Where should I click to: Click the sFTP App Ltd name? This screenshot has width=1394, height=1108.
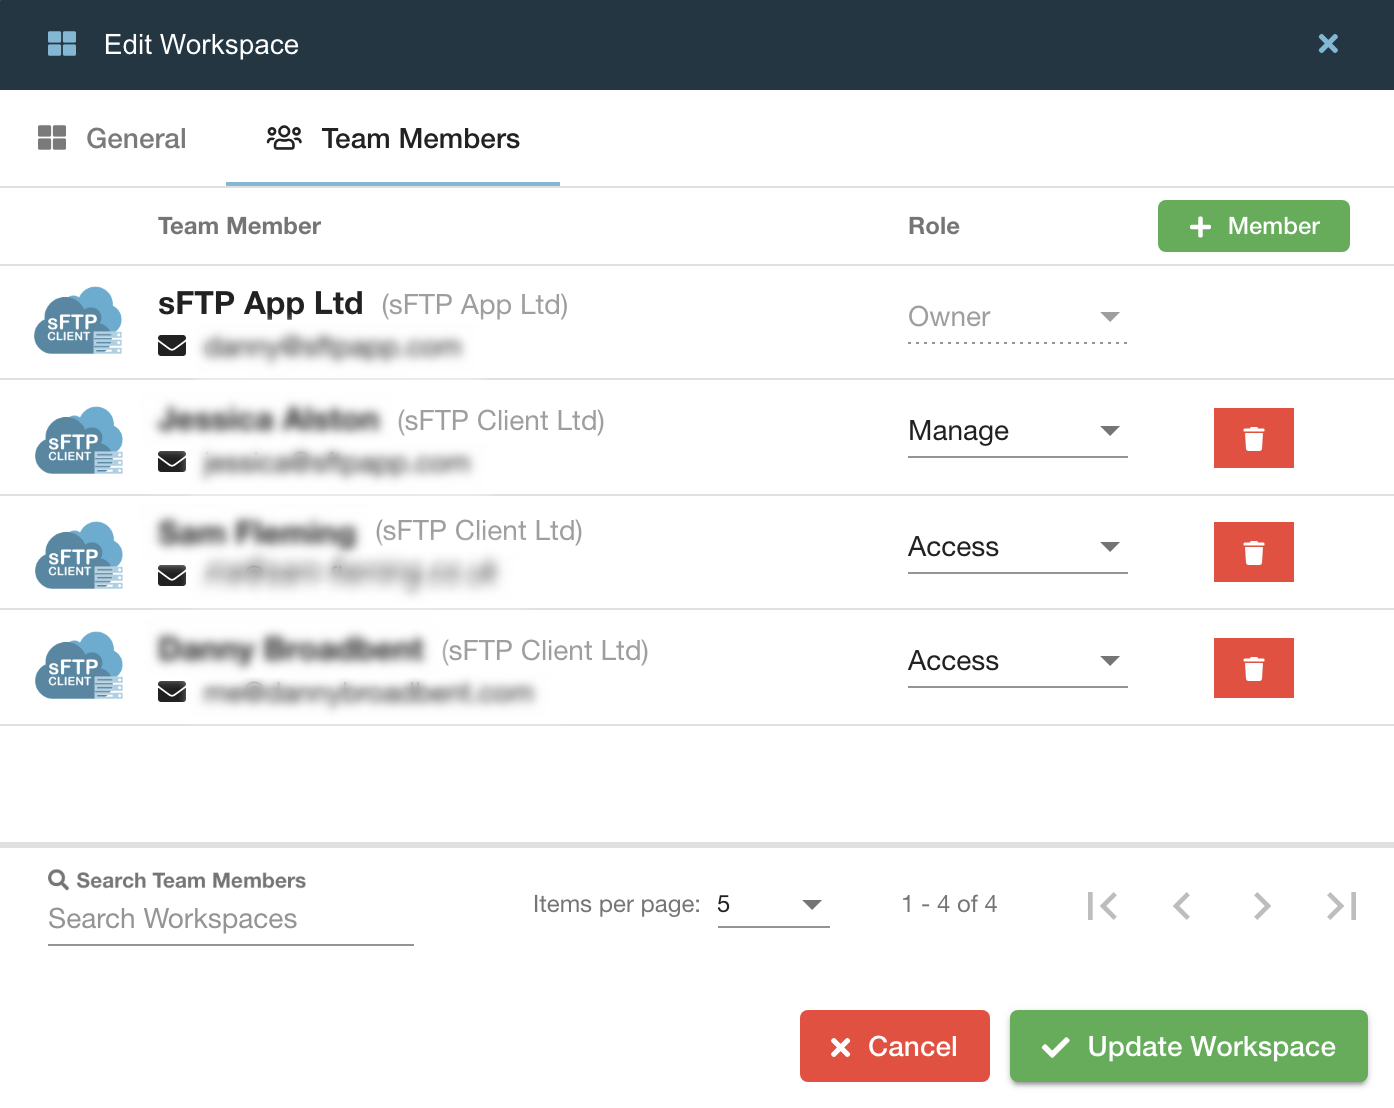(260, 303)
